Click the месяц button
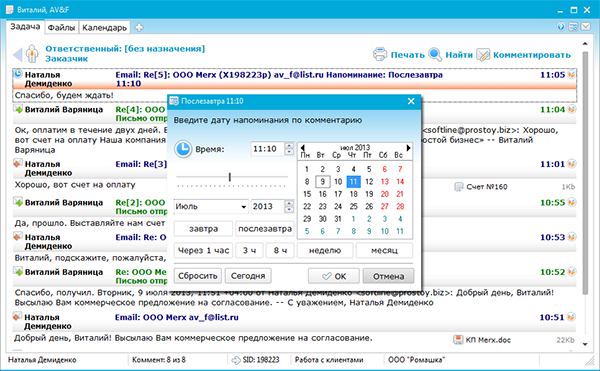 [x=384, y=251]
